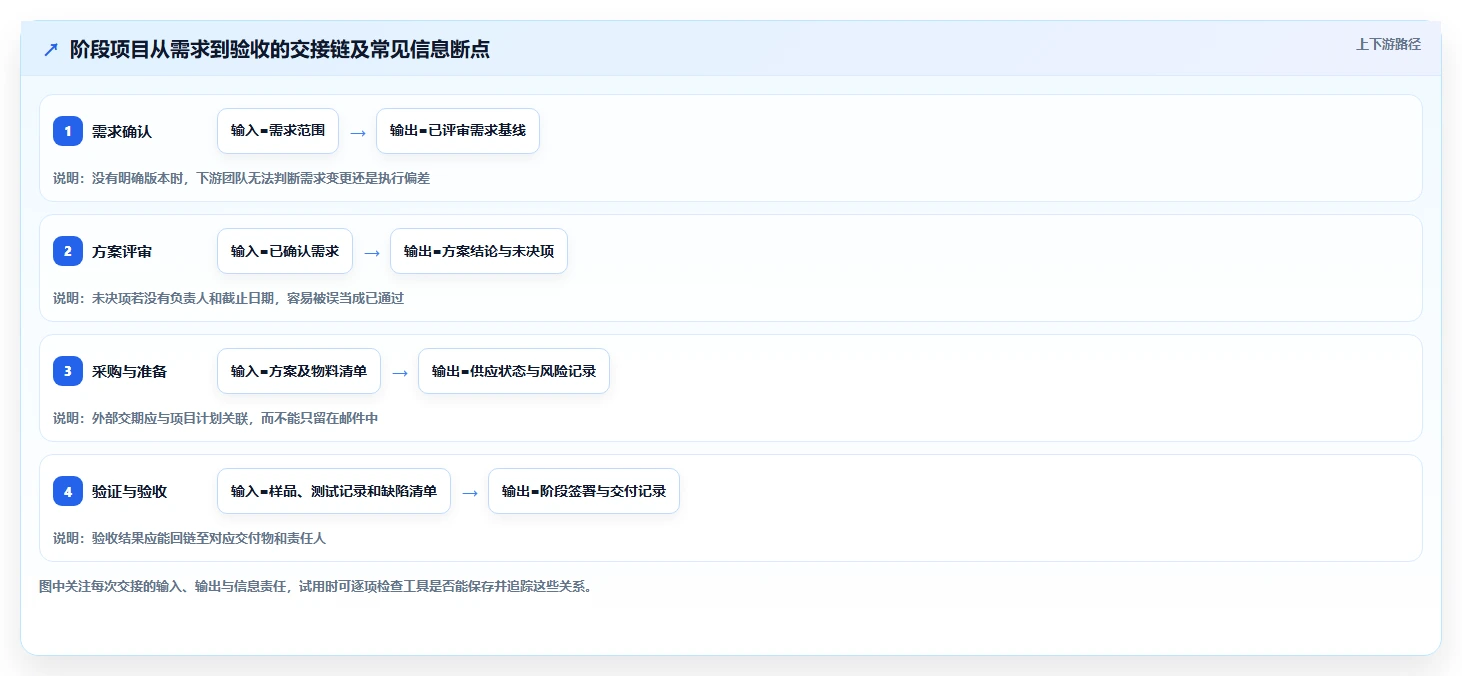Click the footer text 图中关注每次交接的输入
This screenshot has height=676, width=1462.
pyautogui.click(x=315, y=586)
